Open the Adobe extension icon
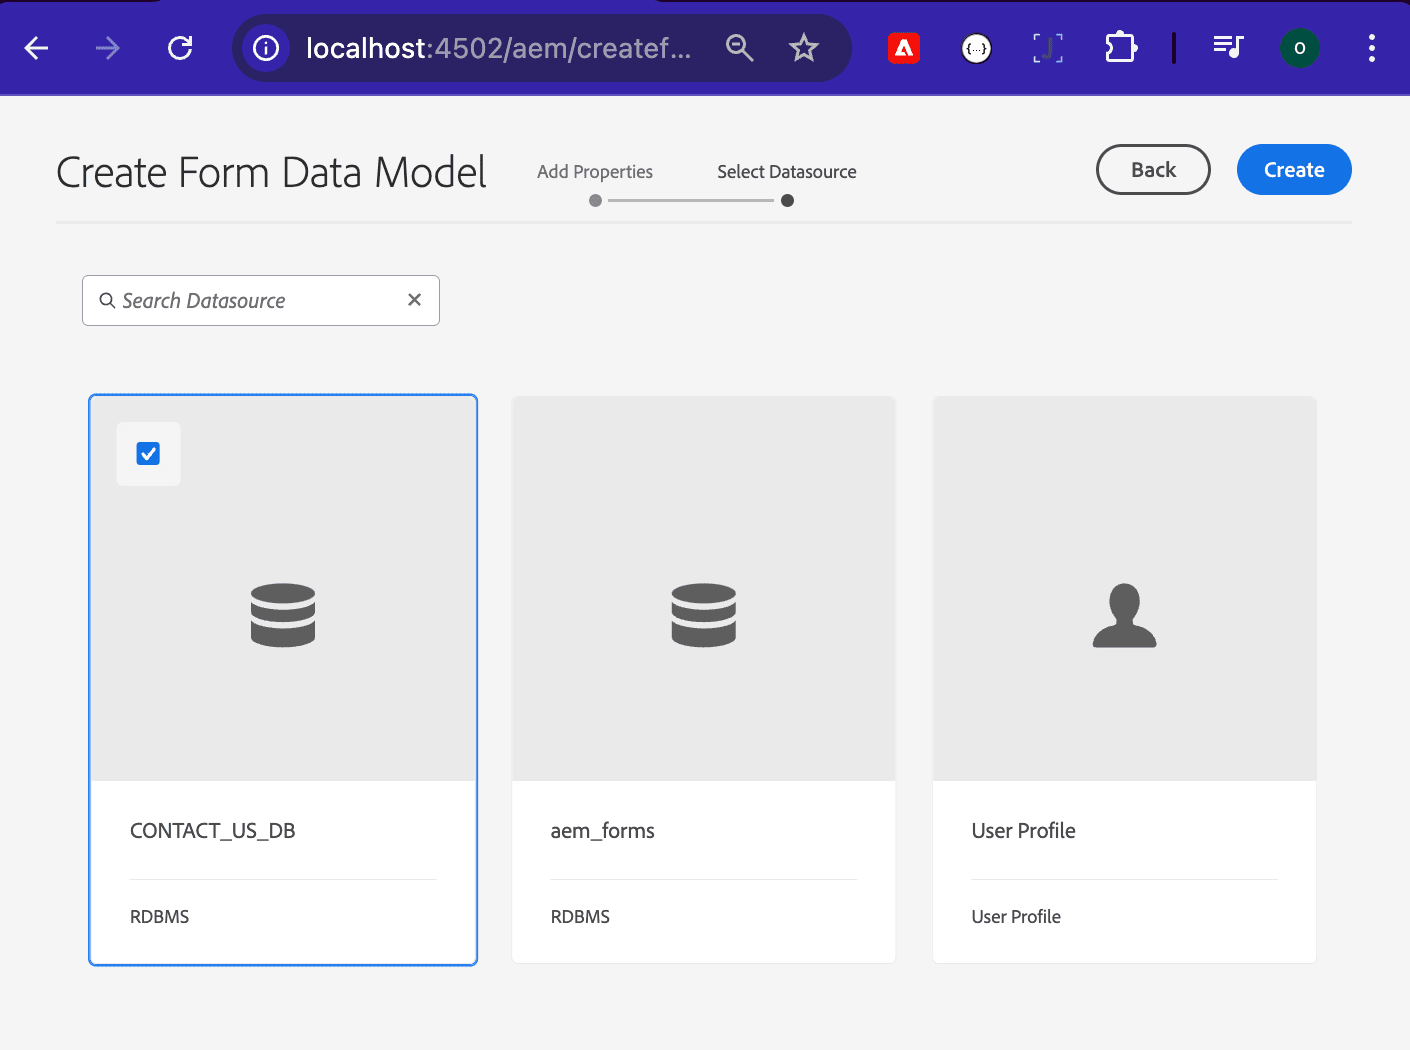The image size is (1410, 1050). [904, 48]
